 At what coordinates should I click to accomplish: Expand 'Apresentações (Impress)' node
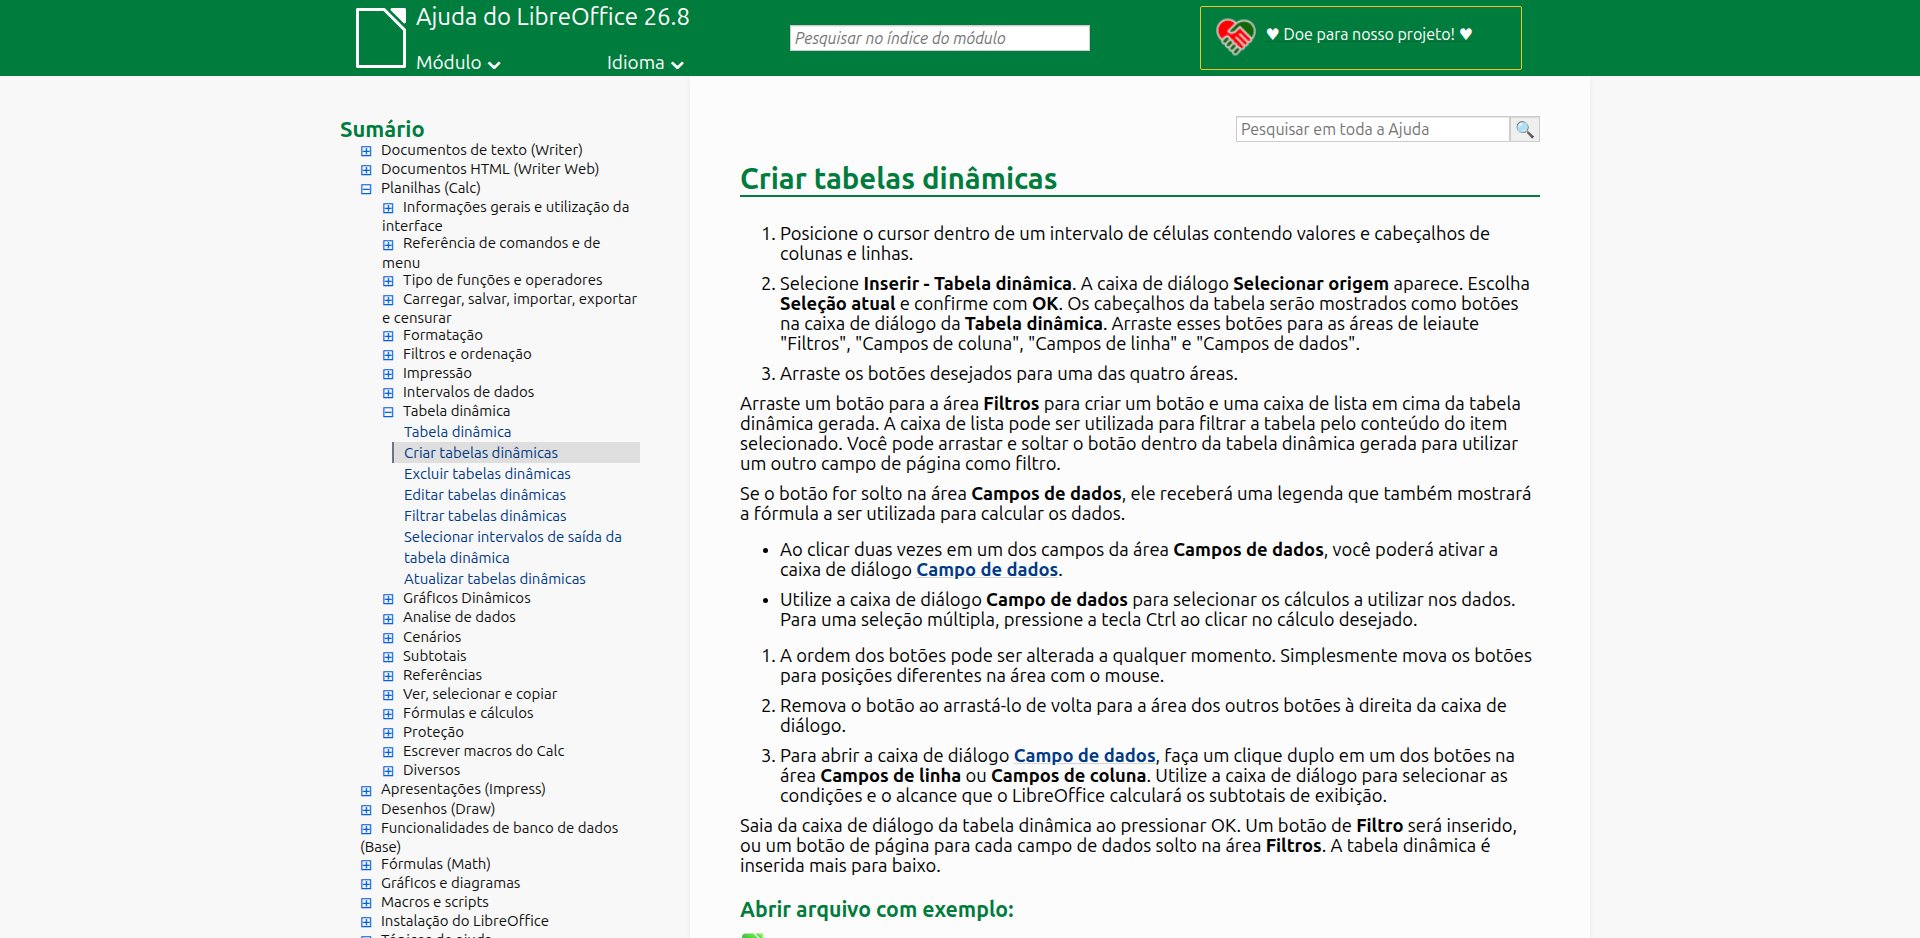pyautogui.click(x=366, y=790)
